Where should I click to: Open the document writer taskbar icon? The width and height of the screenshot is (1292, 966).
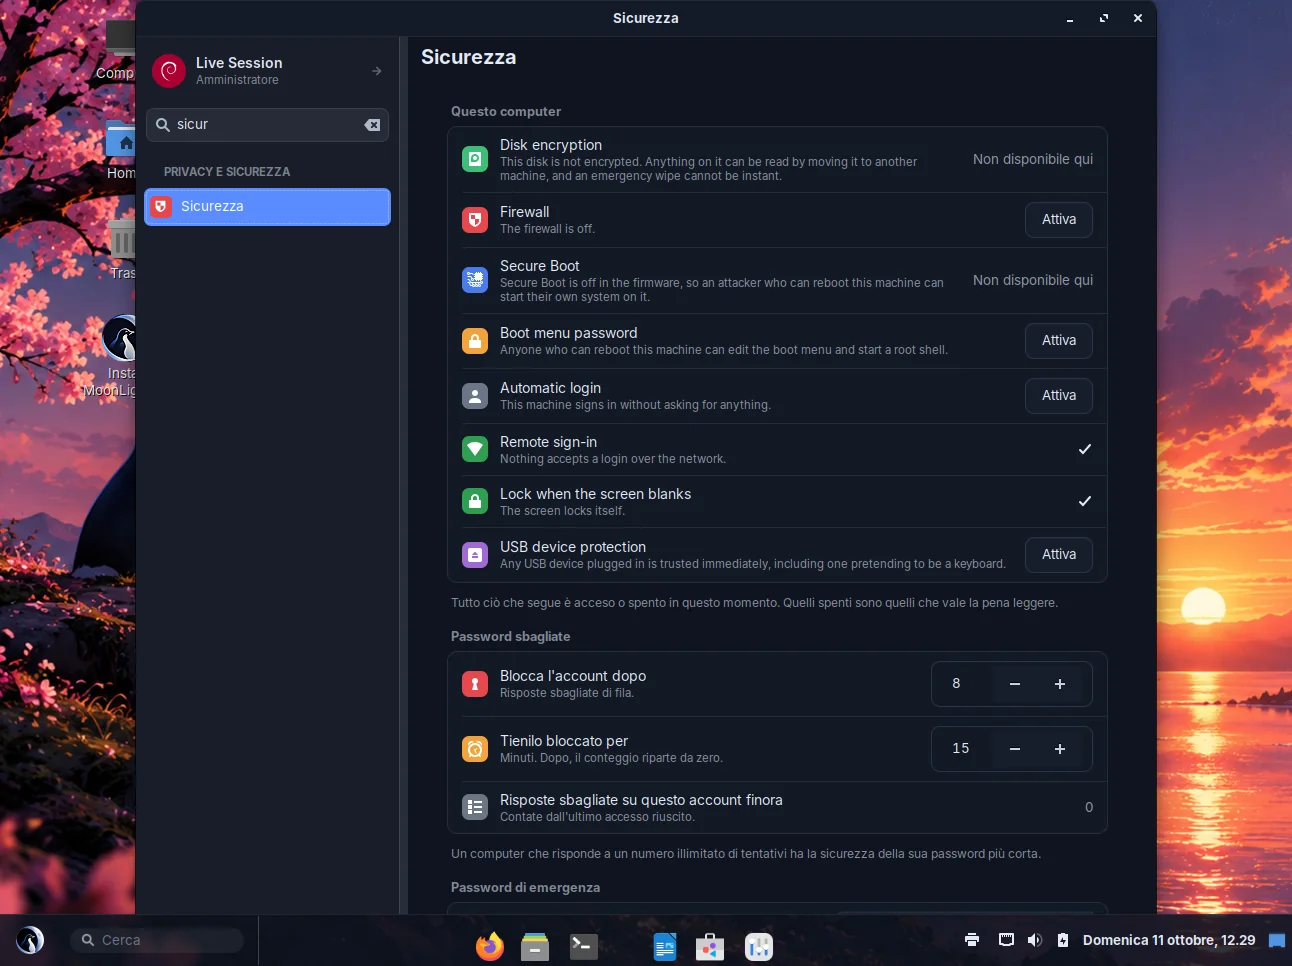(x=665, y=946)
